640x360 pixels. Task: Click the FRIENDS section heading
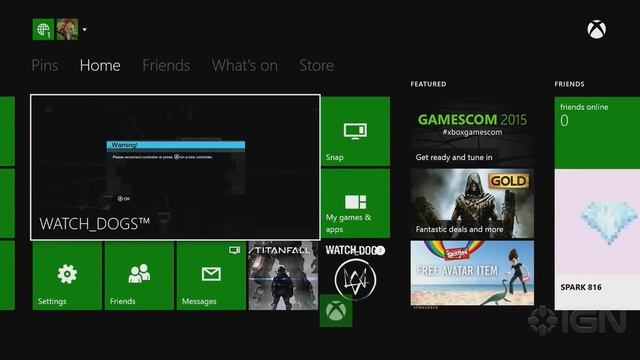[x=569, y=84]
